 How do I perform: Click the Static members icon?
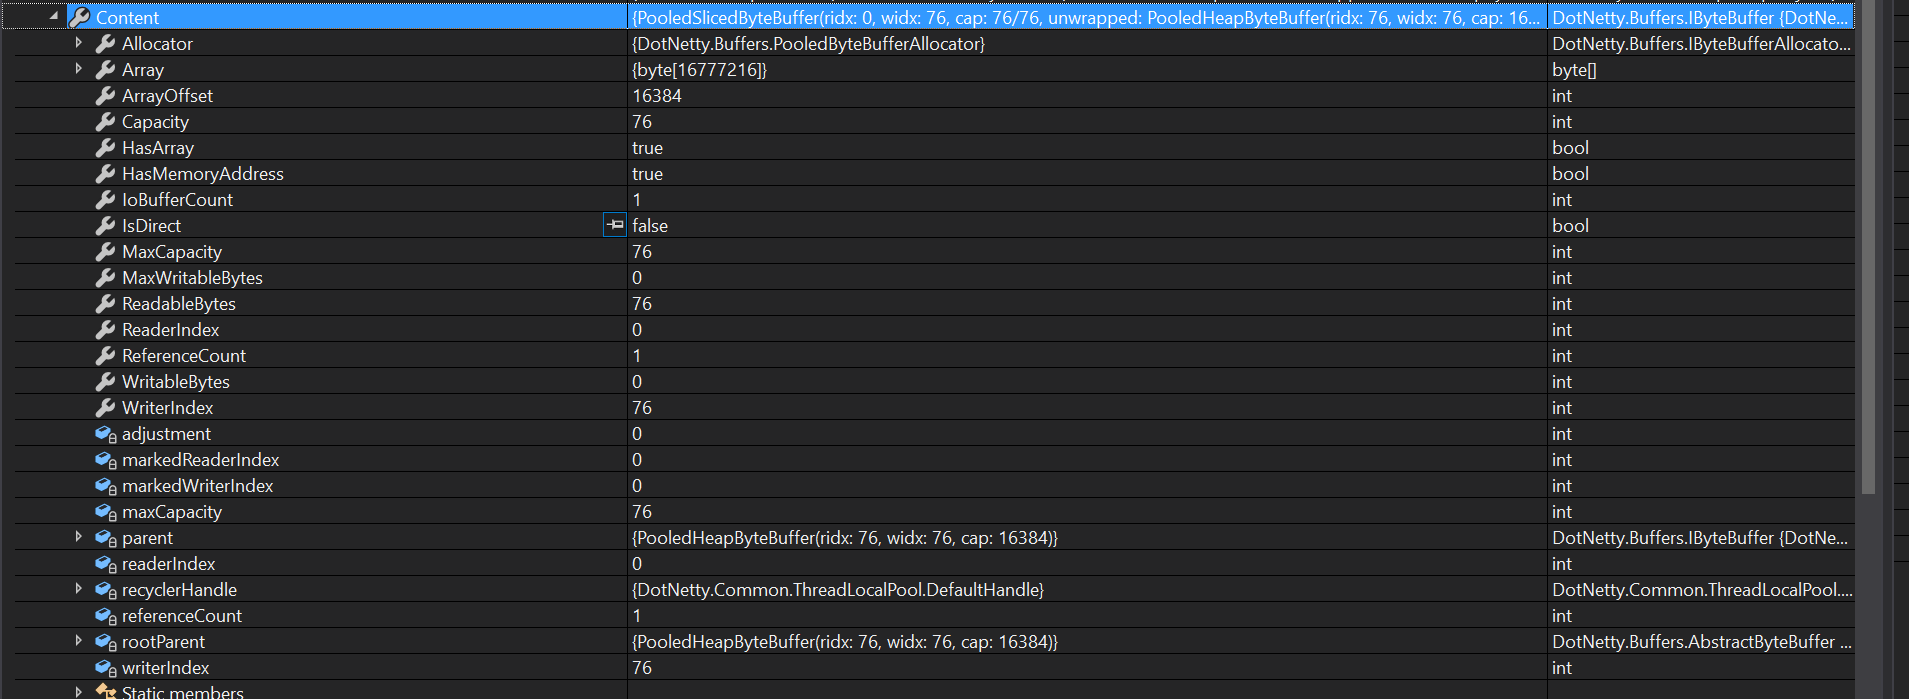click(106, 691)
